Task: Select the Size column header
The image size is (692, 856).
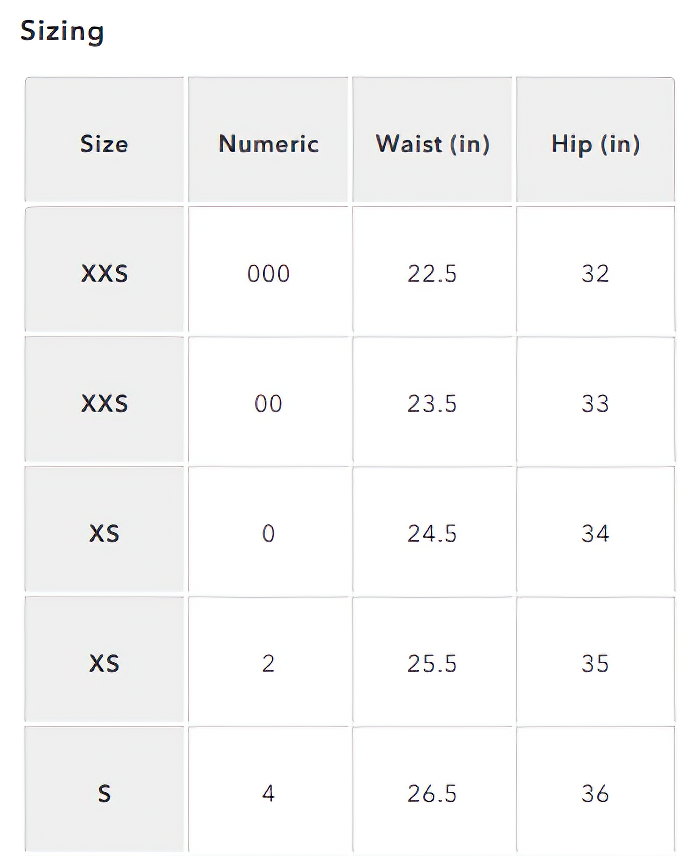Action: [104, 144]
